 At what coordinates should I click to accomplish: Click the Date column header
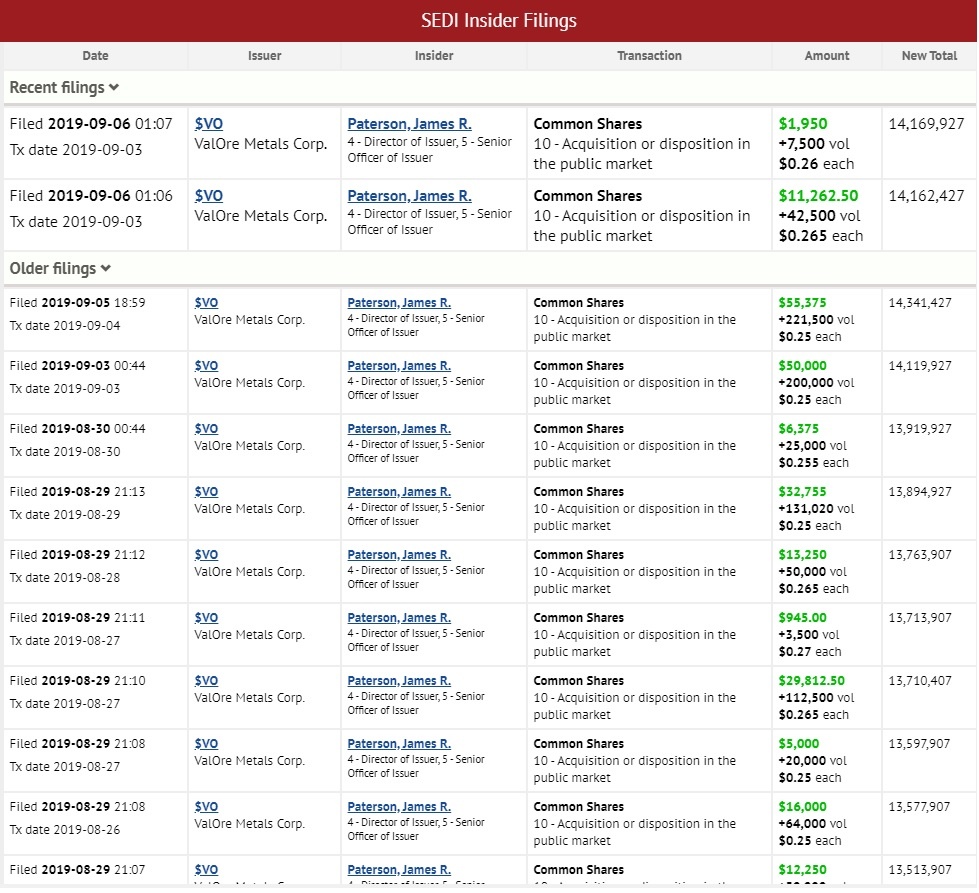(96, 56)
